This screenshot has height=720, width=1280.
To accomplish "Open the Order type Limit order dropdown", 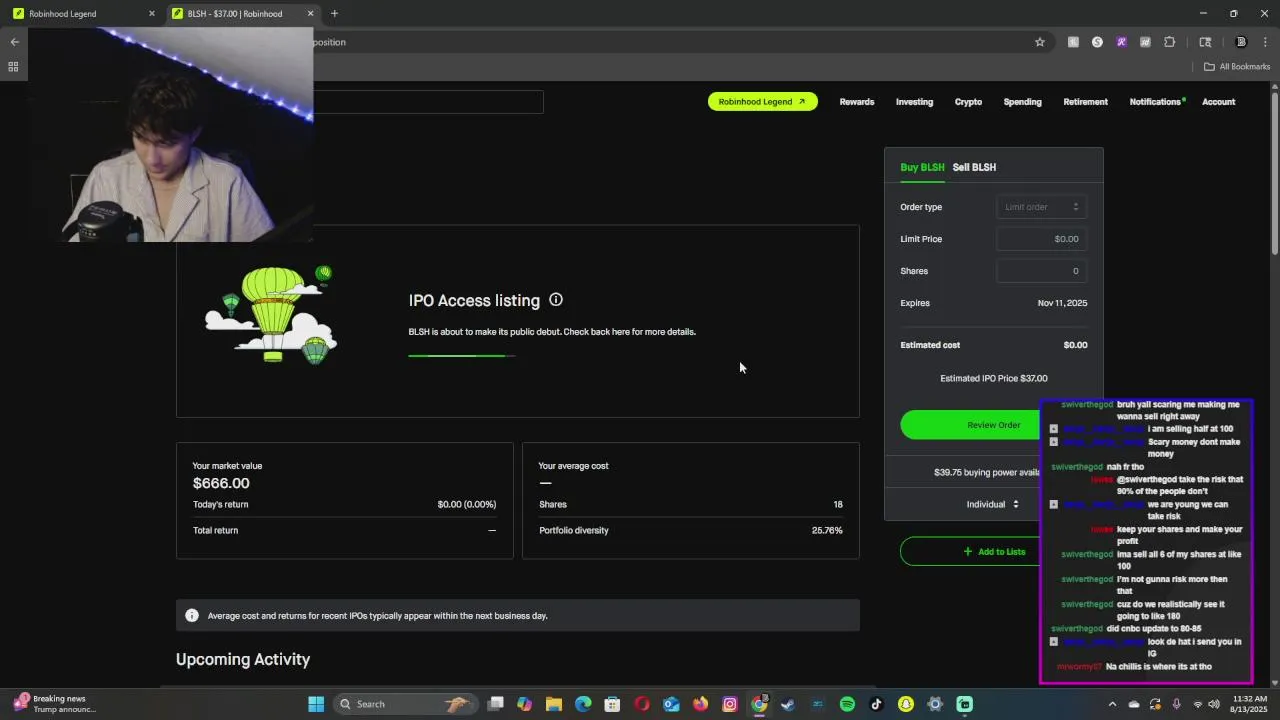I will pyautogui.click(x=1041, y=207).
